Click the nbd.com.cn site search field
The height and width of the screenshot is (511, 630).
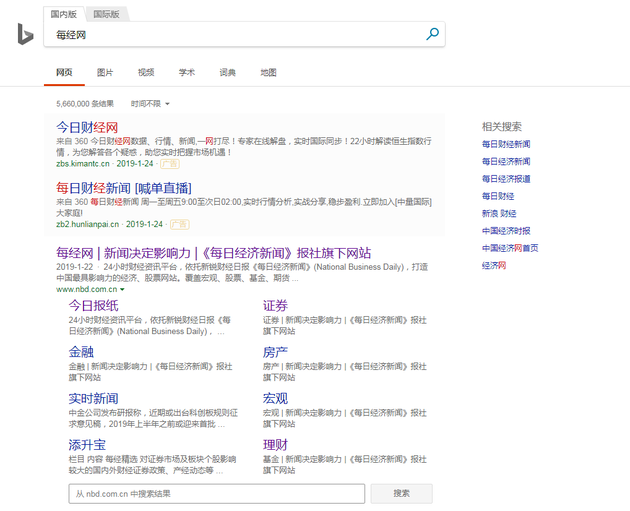tap(215, 493)
